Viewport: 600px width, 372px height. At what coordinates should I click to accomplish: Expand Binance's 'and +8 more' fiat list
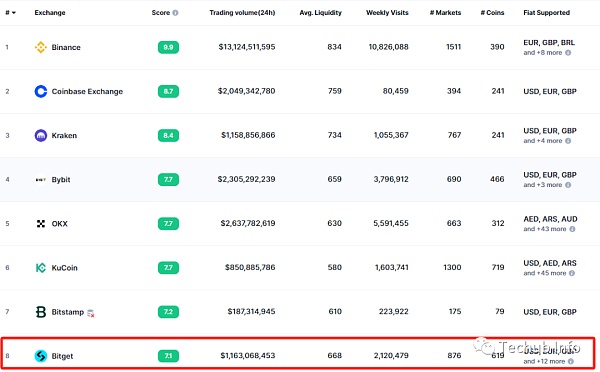pyautogui.click(x=543, y=53)
